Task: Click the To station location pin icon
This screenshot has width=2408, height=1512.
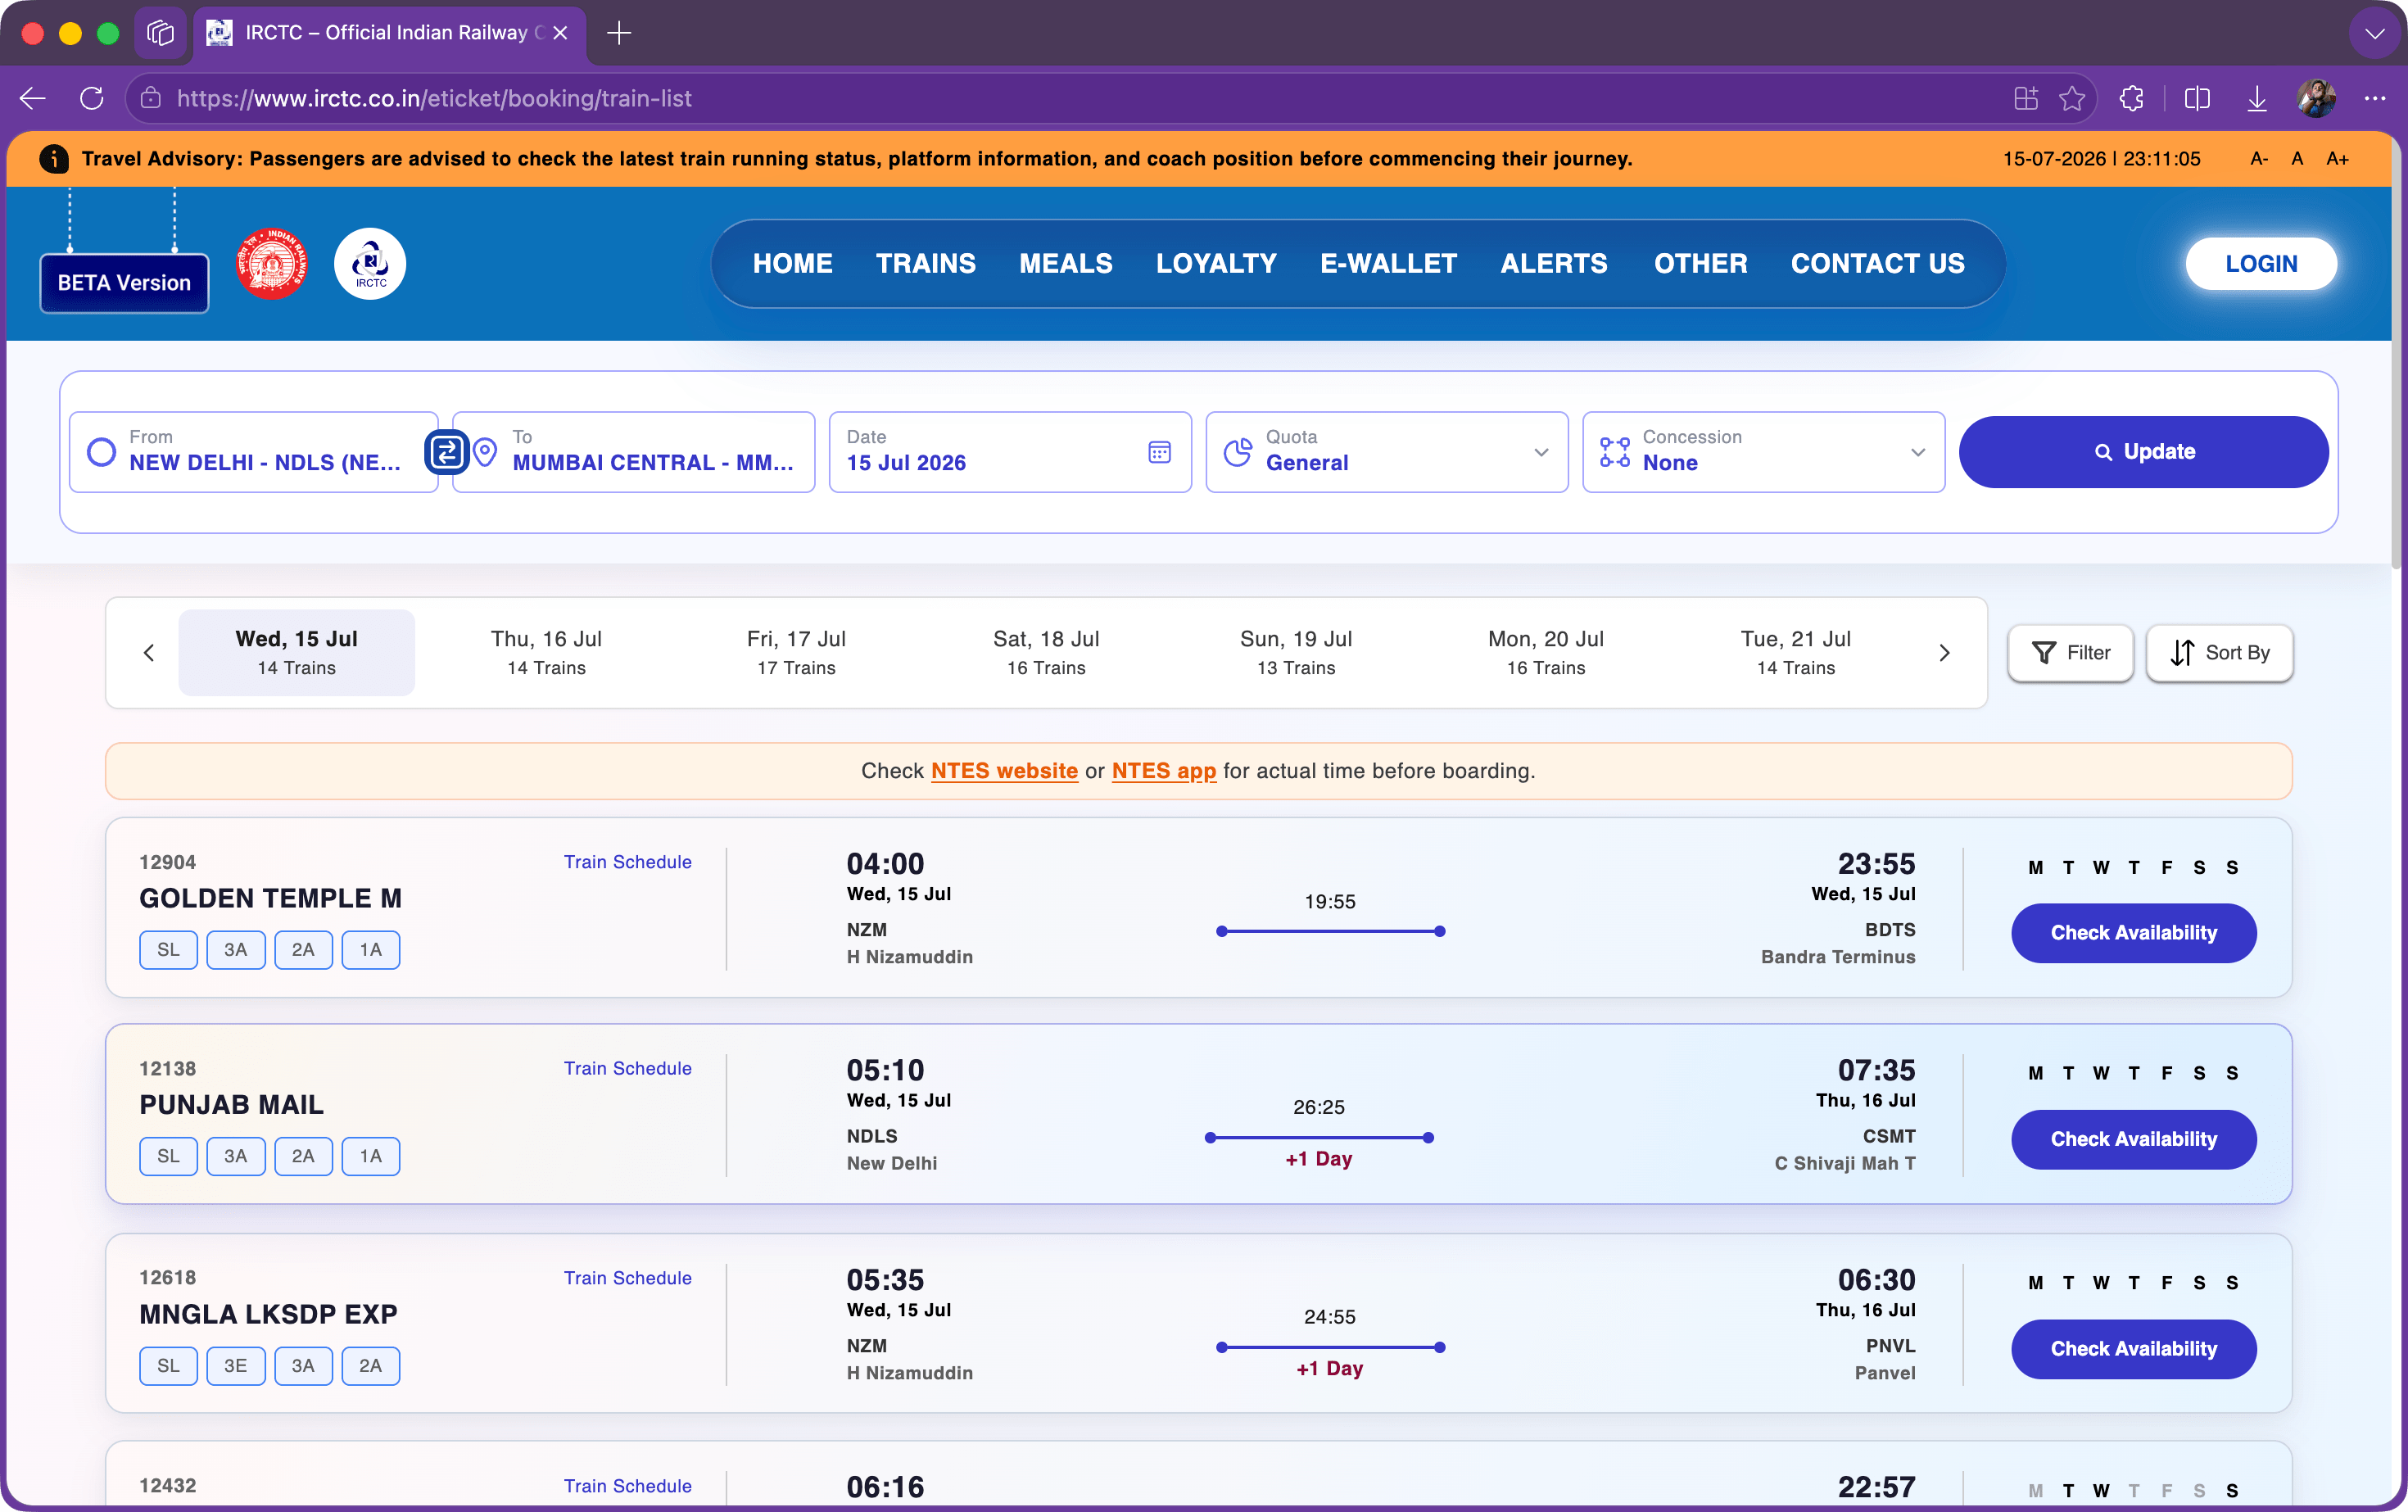Action: click(485, 452)
